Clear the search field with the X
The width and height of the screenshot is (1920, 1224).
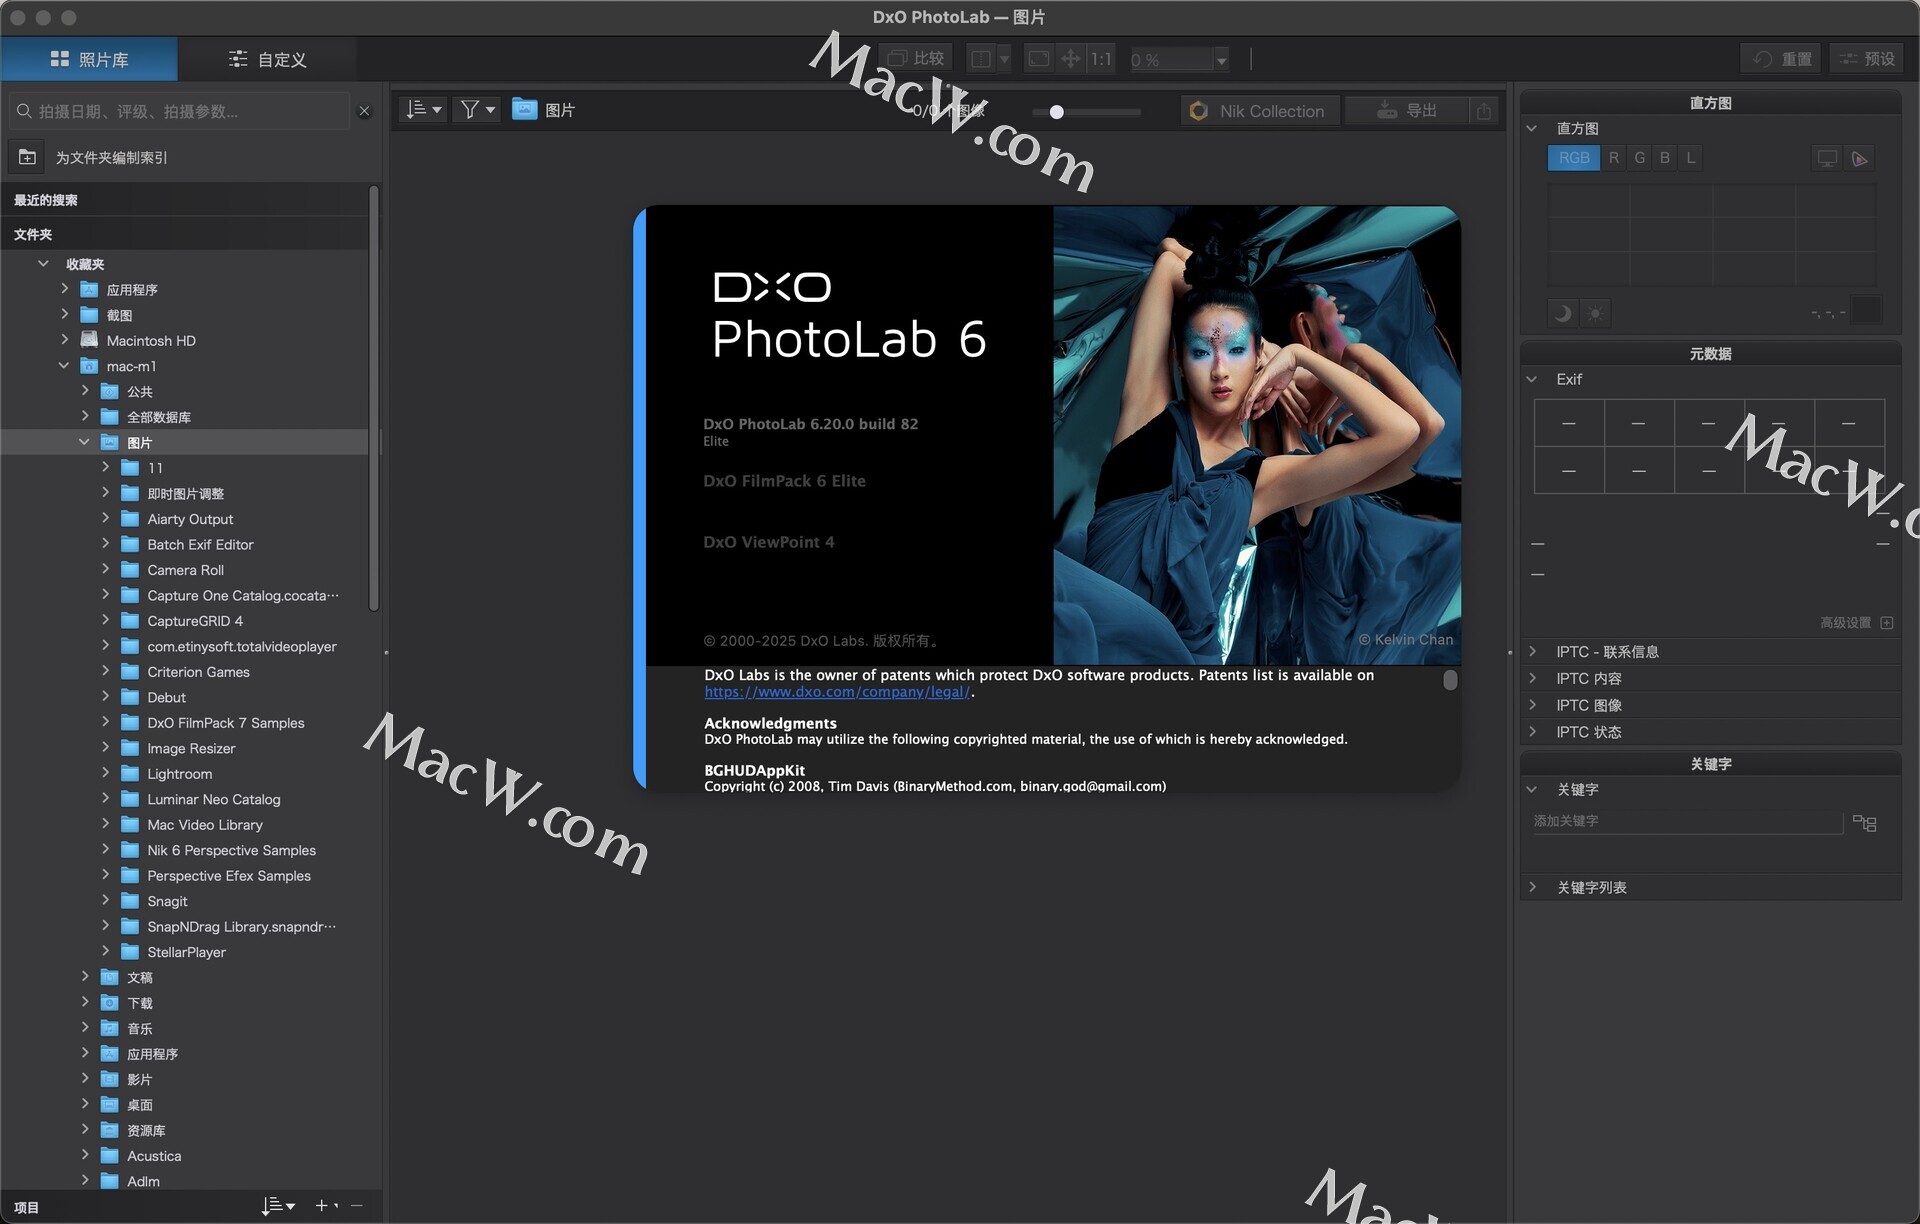[365, 111]
